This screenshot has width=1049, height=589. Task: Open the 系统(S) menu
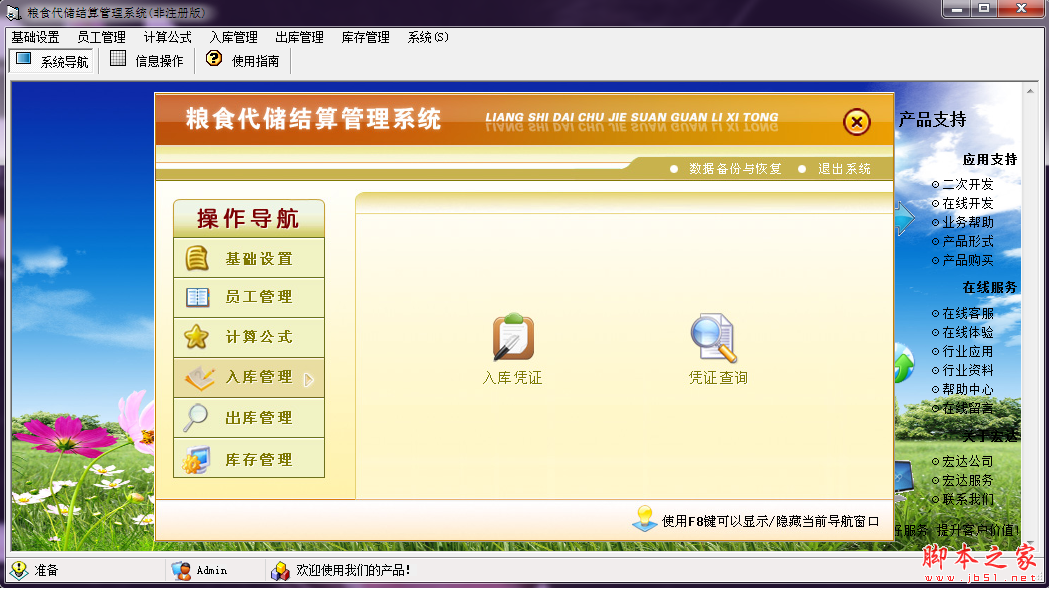[x=427, y=36]
